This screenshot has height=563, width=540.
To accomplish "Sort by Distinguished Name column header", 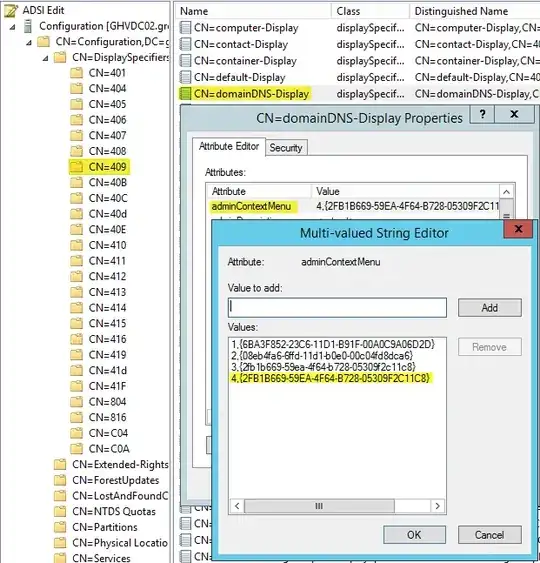I will click(474, 11).
